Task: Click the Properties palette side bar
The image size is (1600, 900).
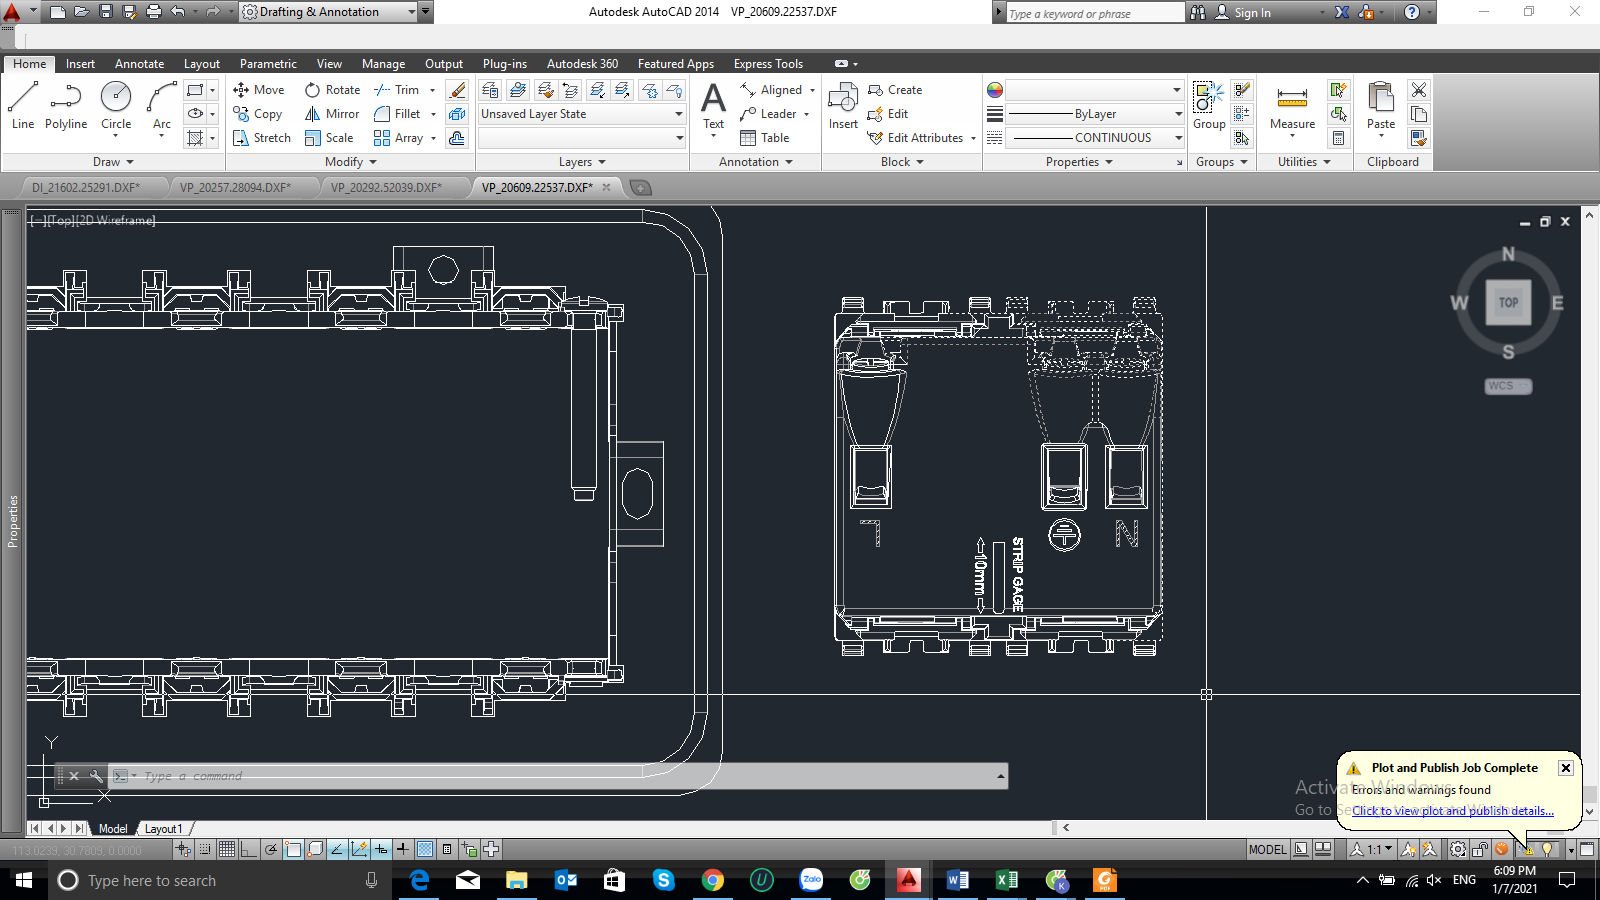Action: (x=12, y=520)
